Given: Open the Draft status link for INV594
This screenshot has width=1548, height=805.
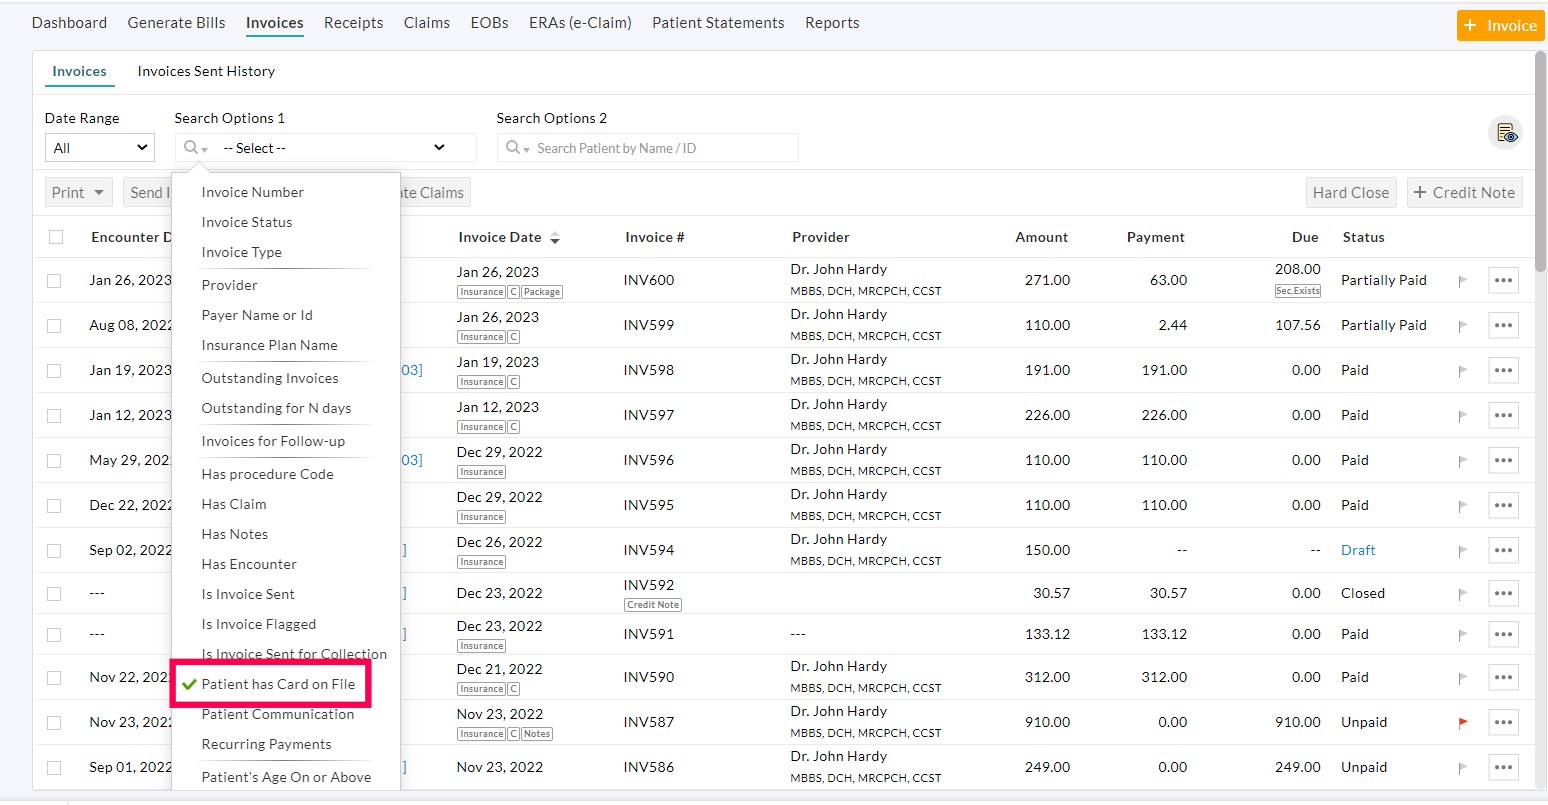Looking at the screenshot, I should click(1357, 551).
